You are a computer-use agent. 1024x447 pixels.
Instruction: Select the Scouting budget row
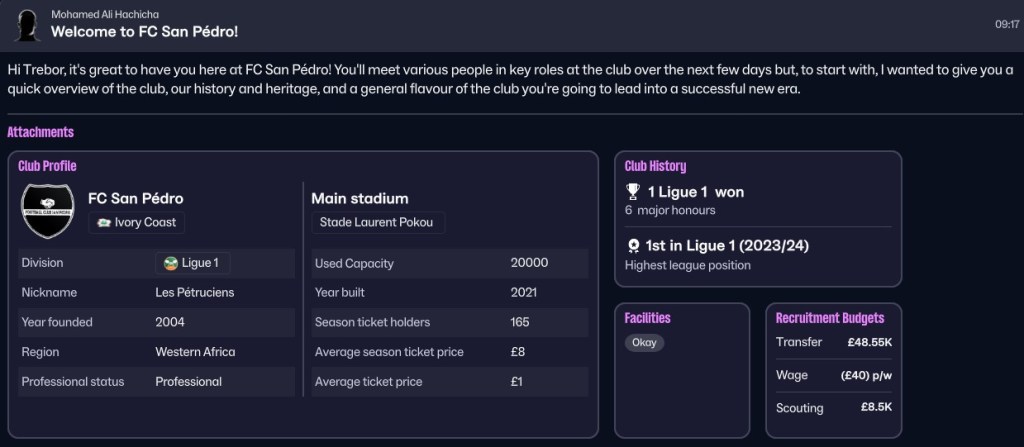[x=834, y=408]
